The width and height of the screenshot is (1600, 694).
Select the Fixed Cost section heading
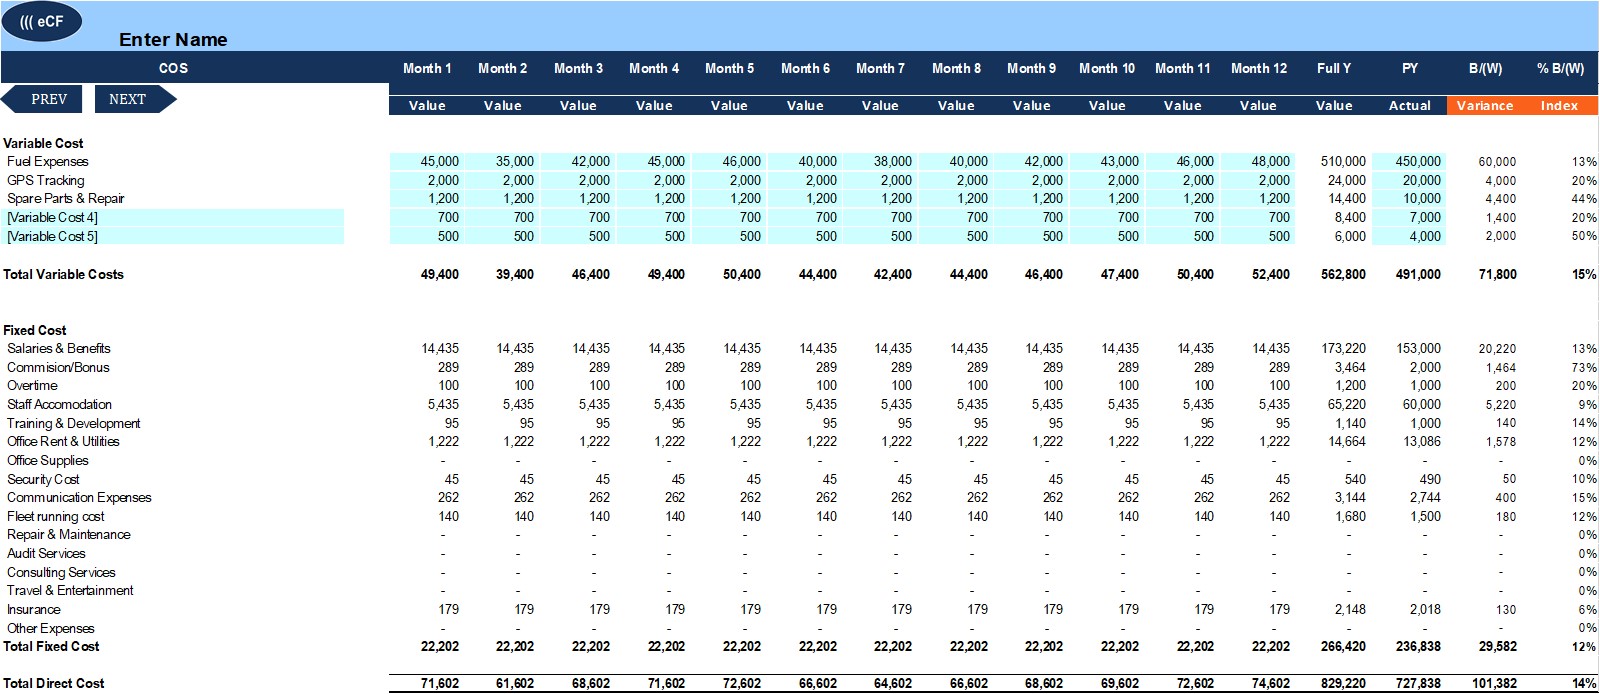35,330
